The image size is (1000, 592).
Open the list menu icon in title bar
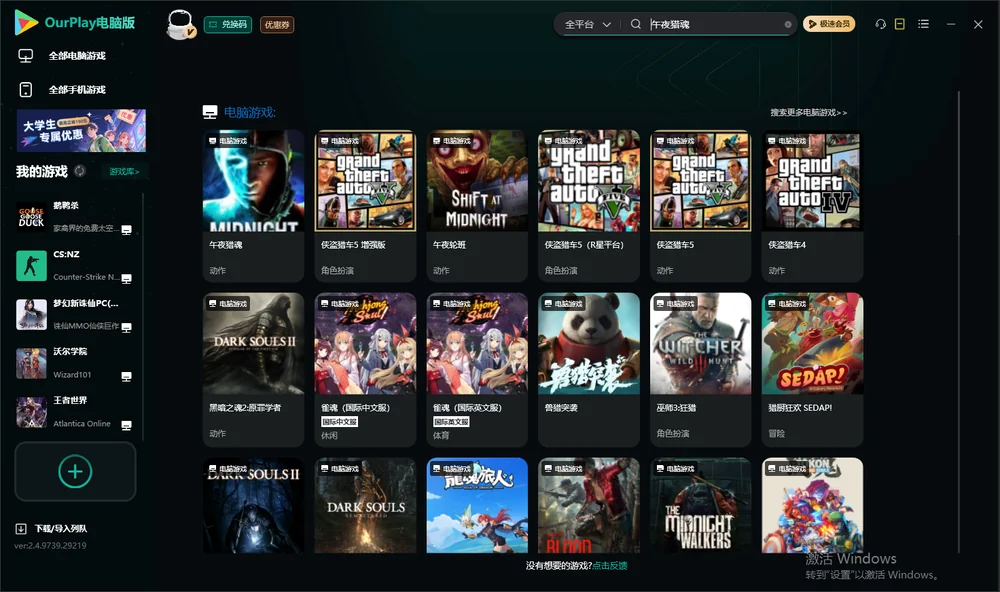(x=923, y=24)
